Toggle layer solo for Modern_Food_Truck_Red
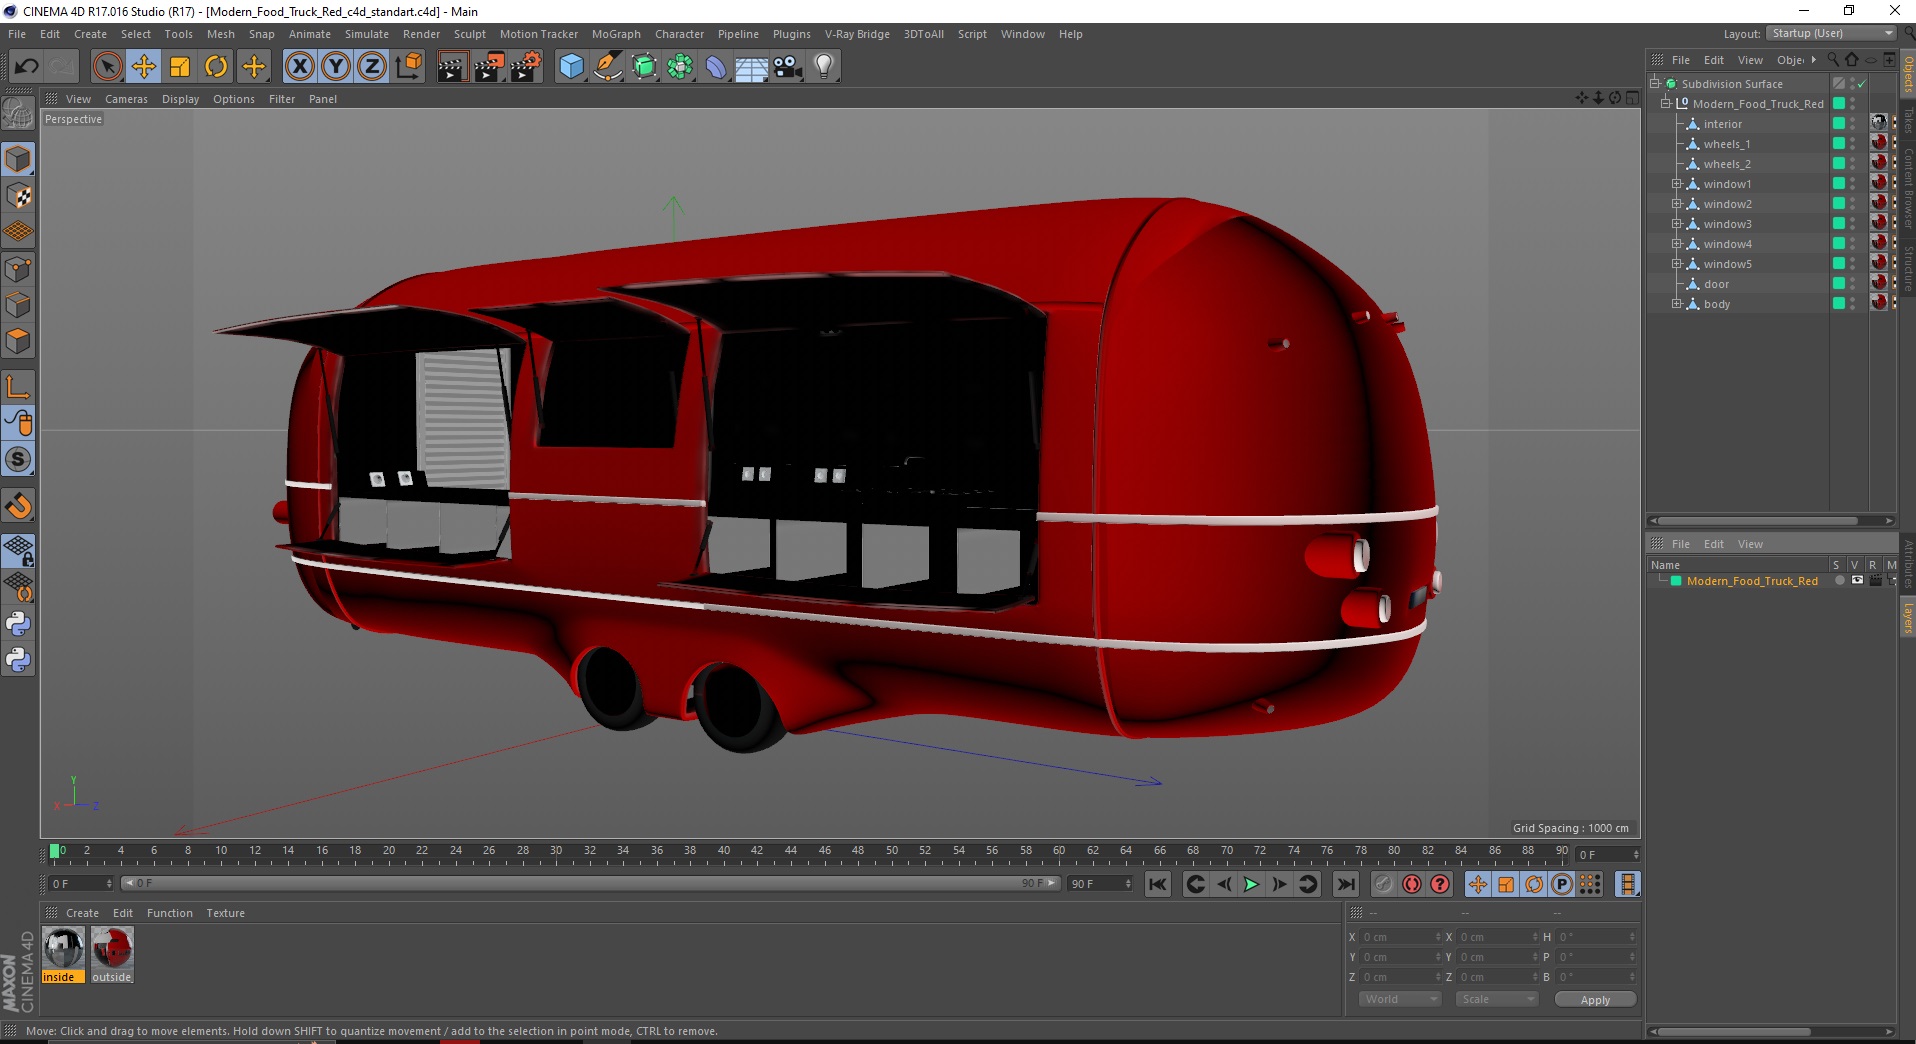Screen dimensions: 1916x1044 [1839, 580]
